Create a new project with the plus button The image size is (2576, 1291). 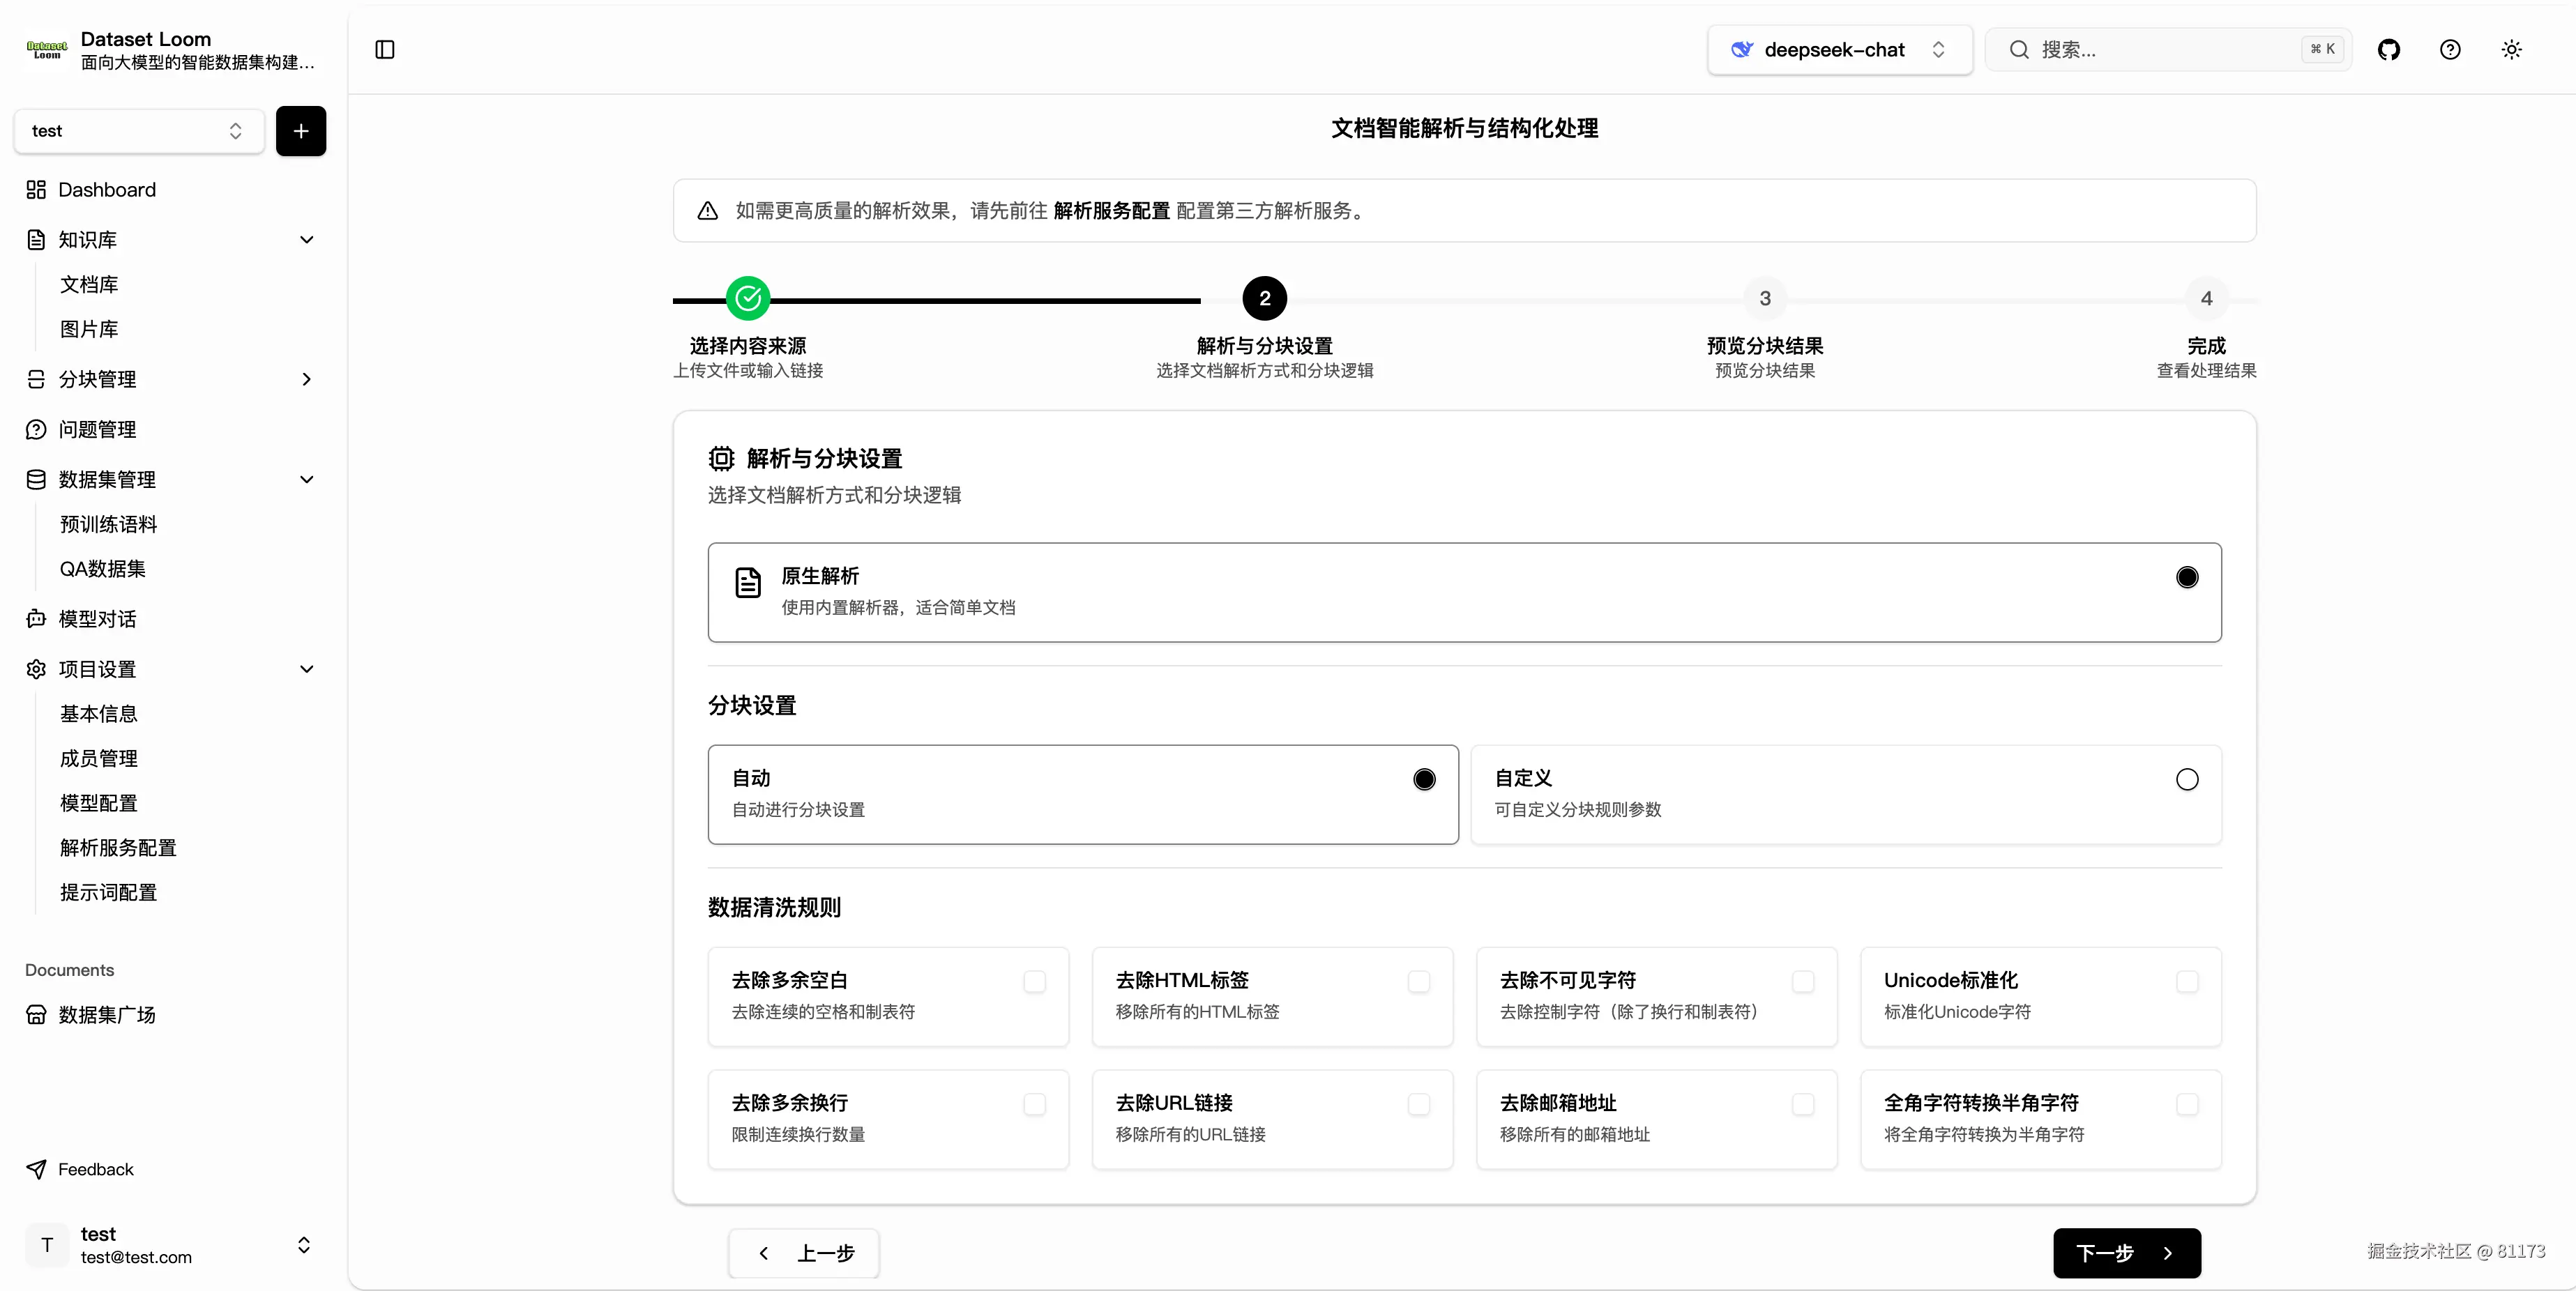point(300,131)
